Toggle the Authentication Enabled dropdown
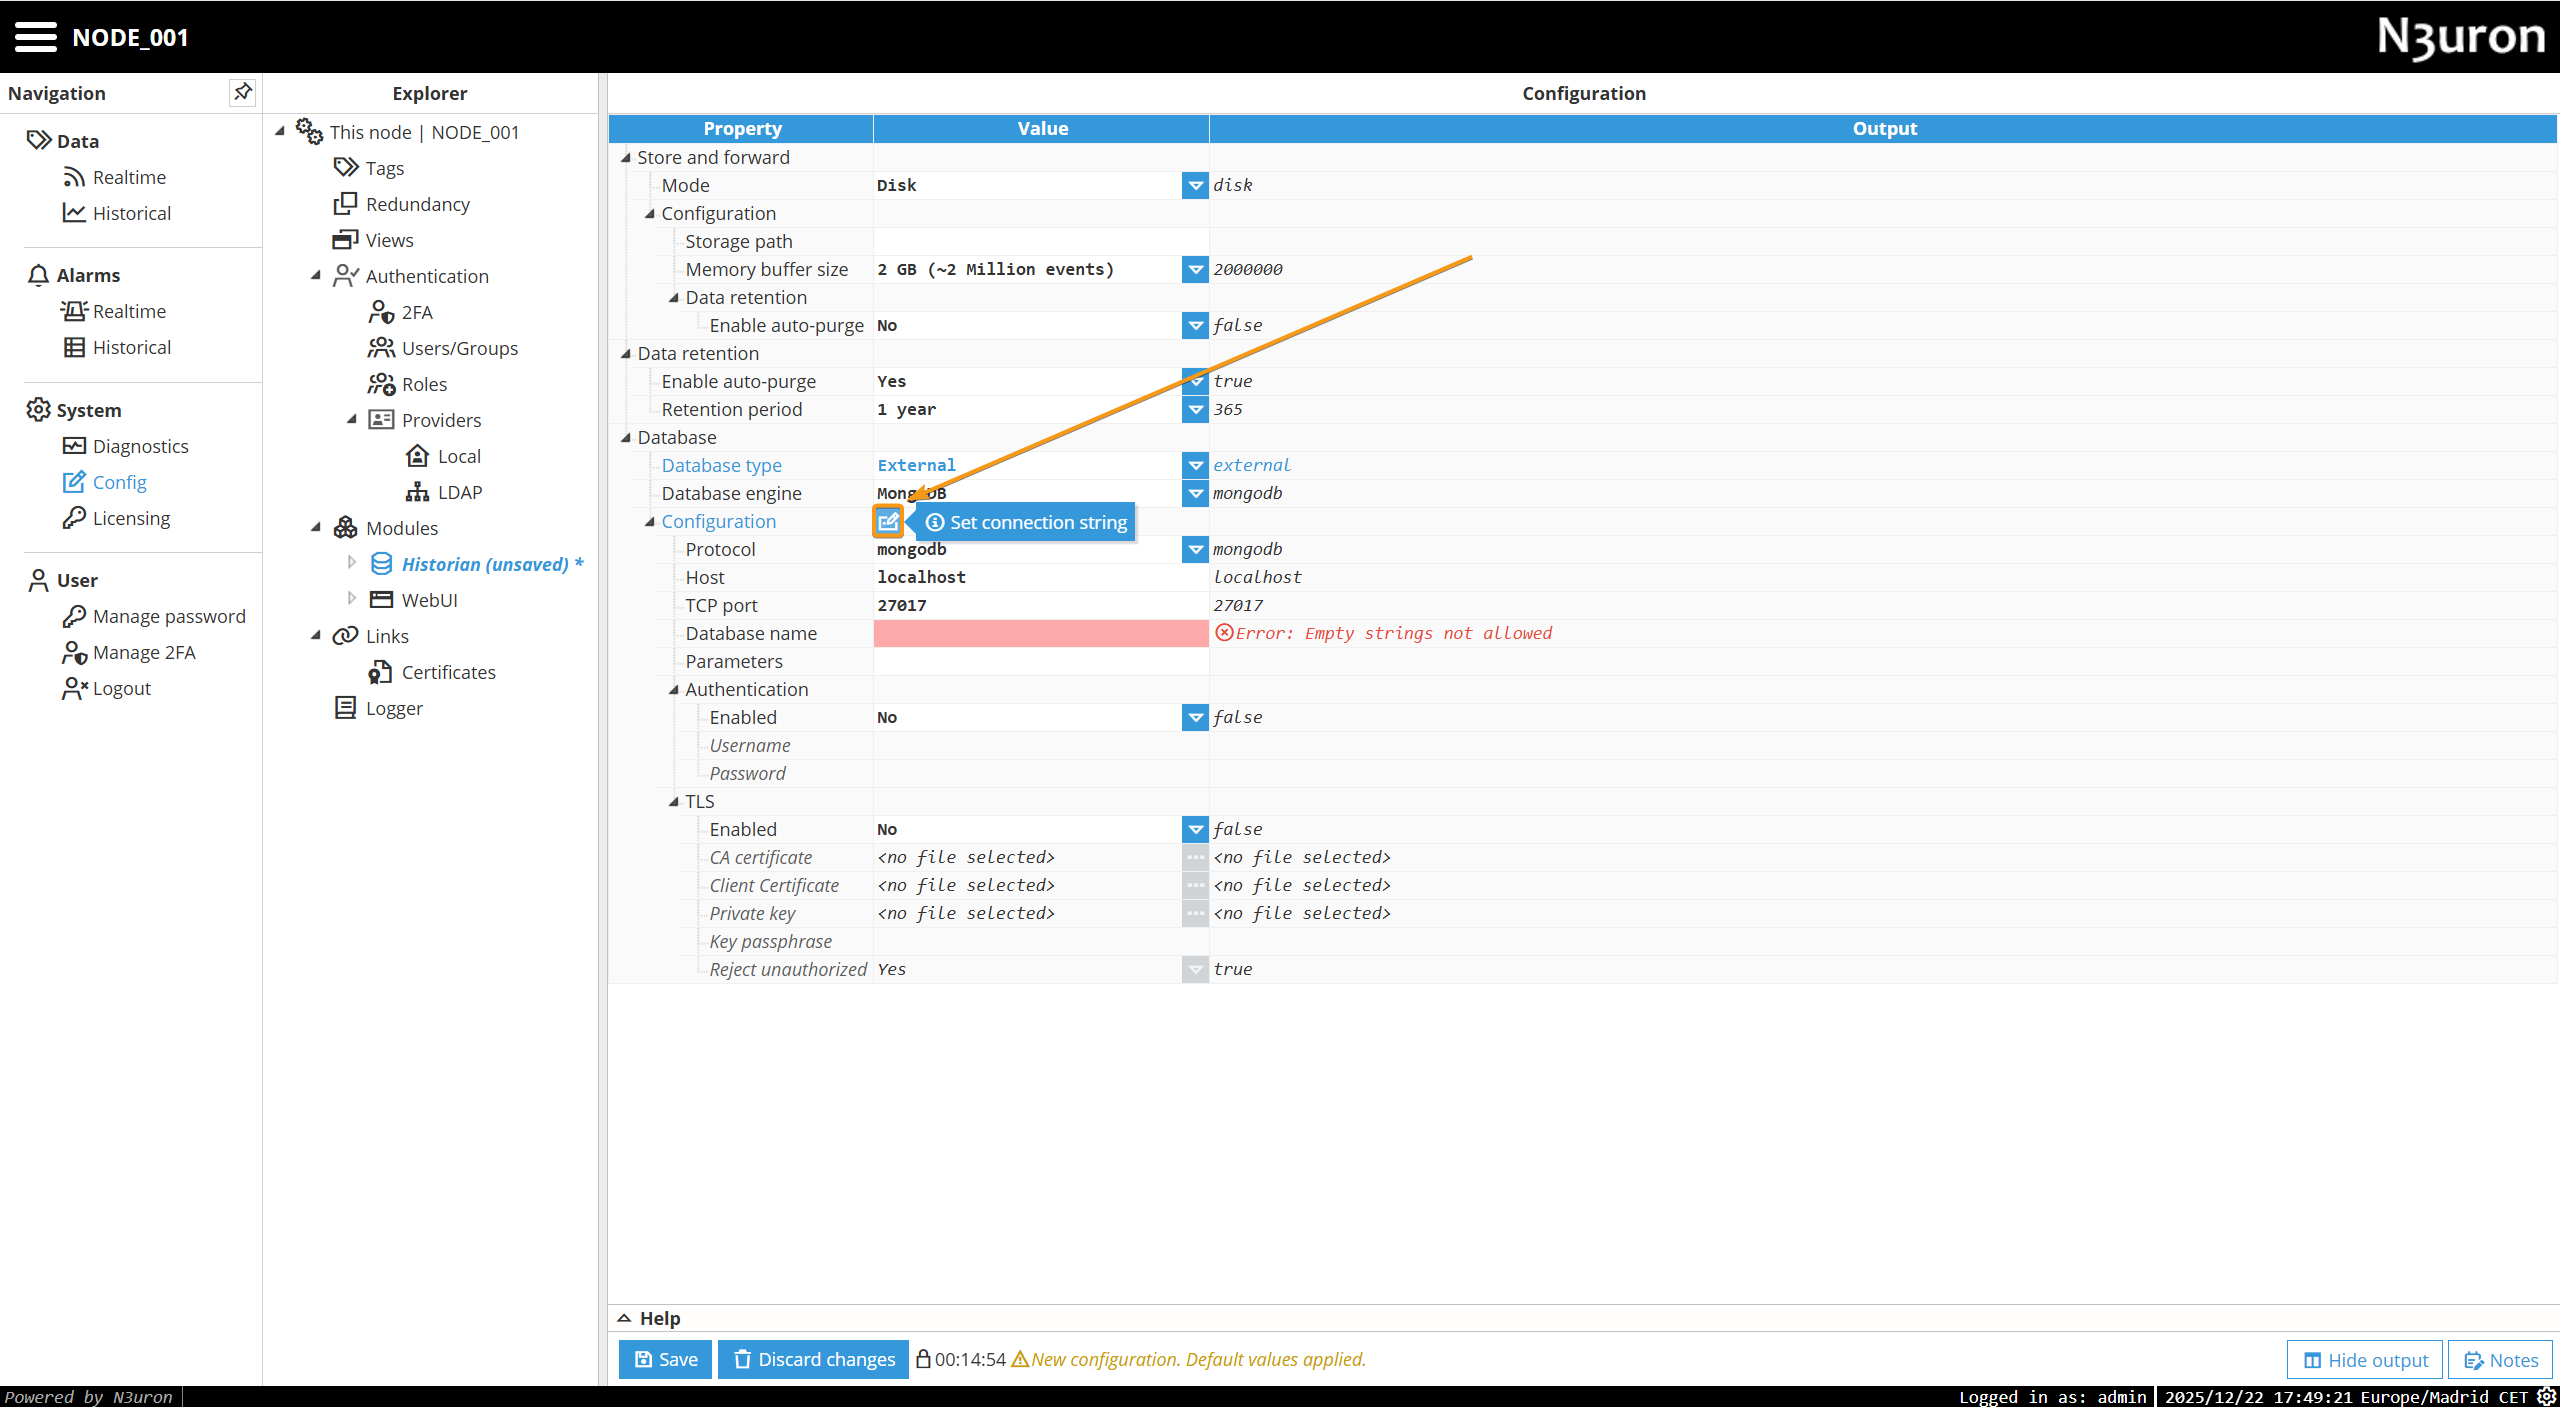 click(x=1195, y=717)
